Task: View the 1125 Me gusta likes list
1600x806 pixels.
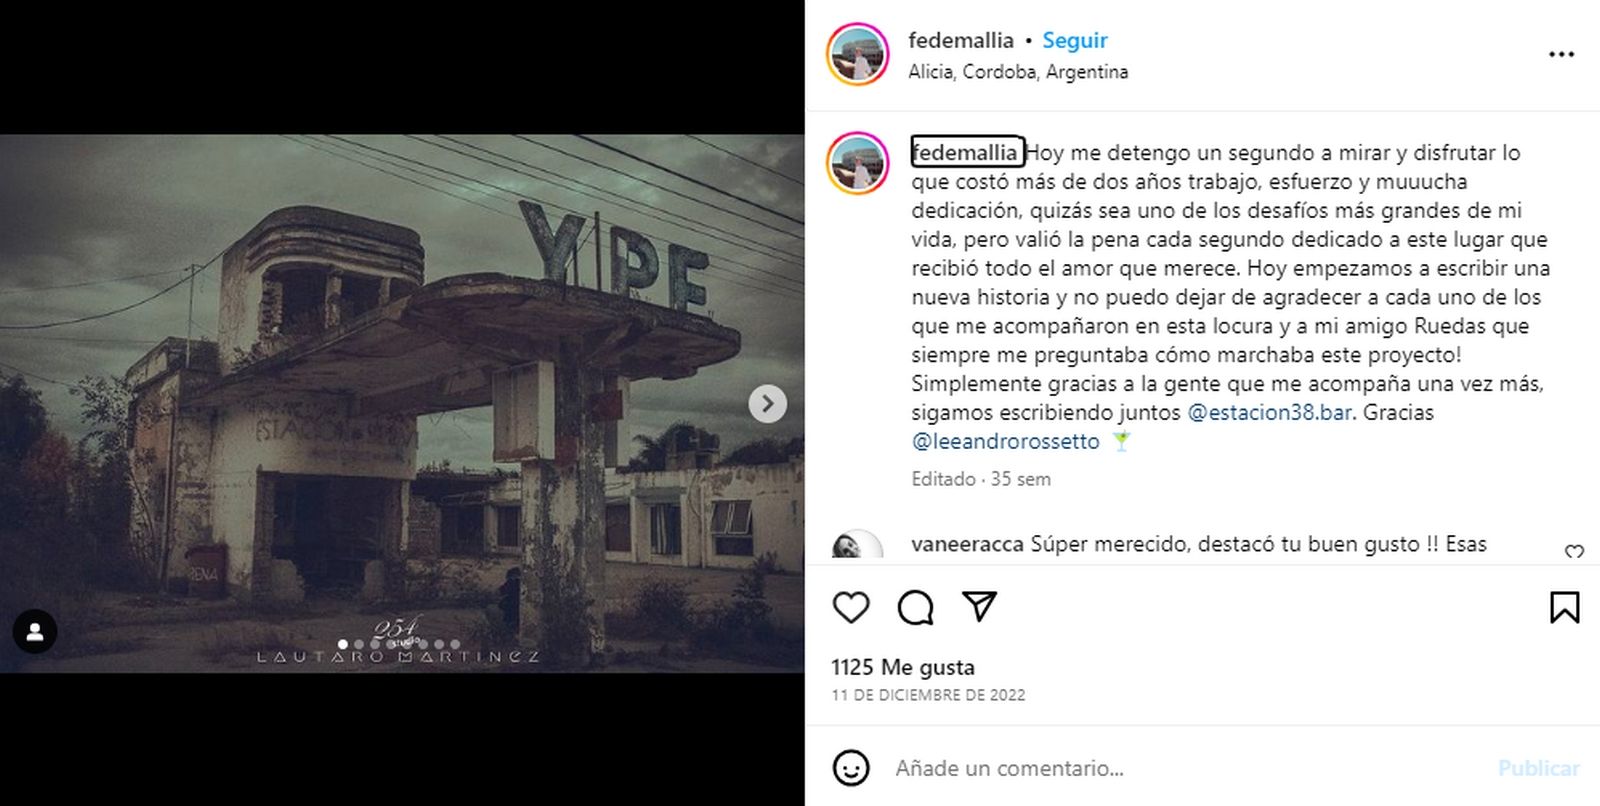Action: (903, 667)
